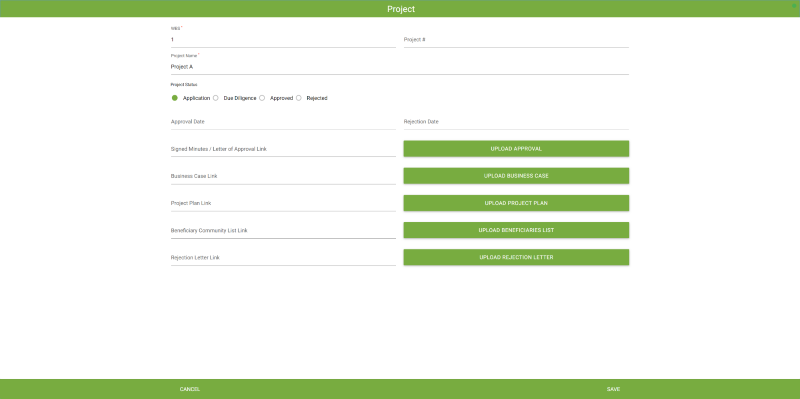Screen dimensions: 800x399
Task: Click the Project # field
Action: [x=516, y=39]
